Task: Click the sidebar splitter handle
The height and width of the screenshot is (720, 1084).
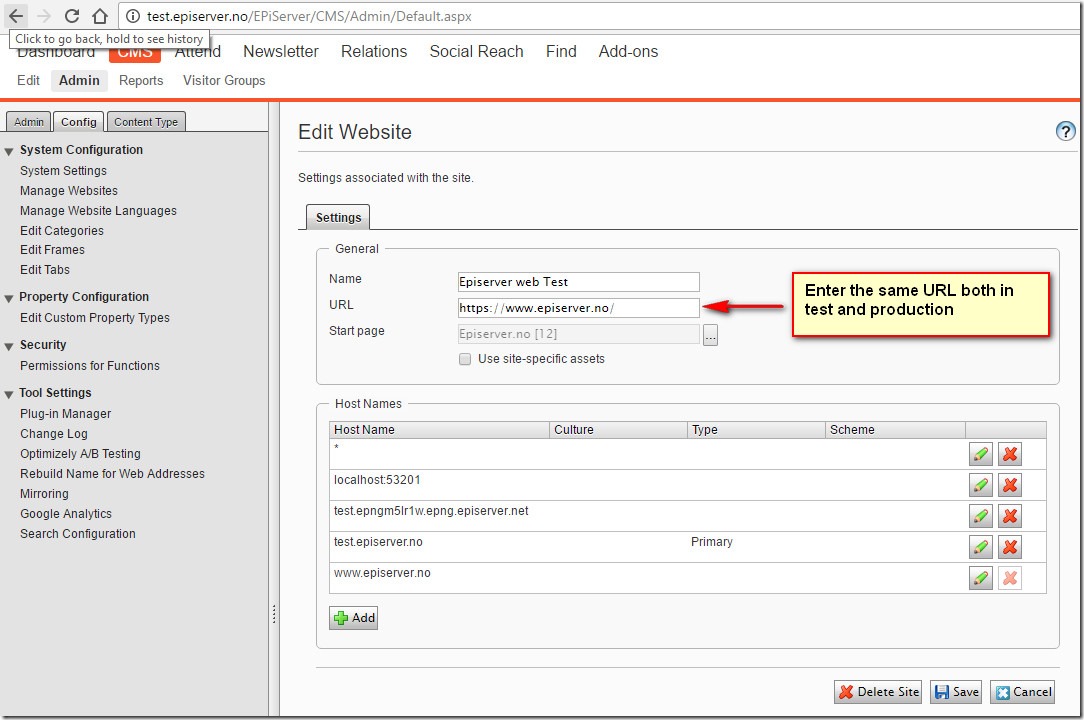Action: (274, 613)
